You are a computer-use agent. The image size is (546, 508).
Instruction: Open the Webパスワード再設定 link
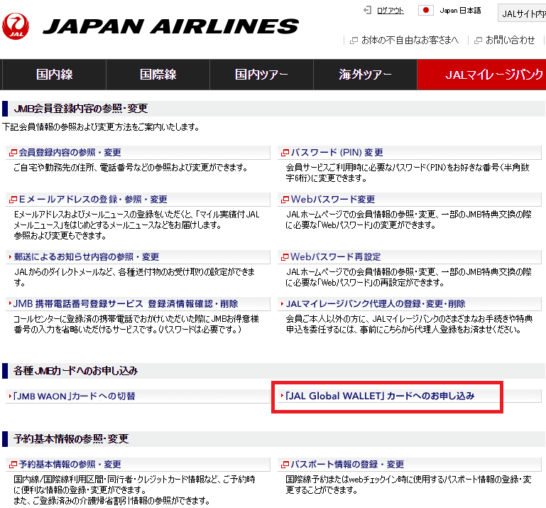(x=336, y=257)
